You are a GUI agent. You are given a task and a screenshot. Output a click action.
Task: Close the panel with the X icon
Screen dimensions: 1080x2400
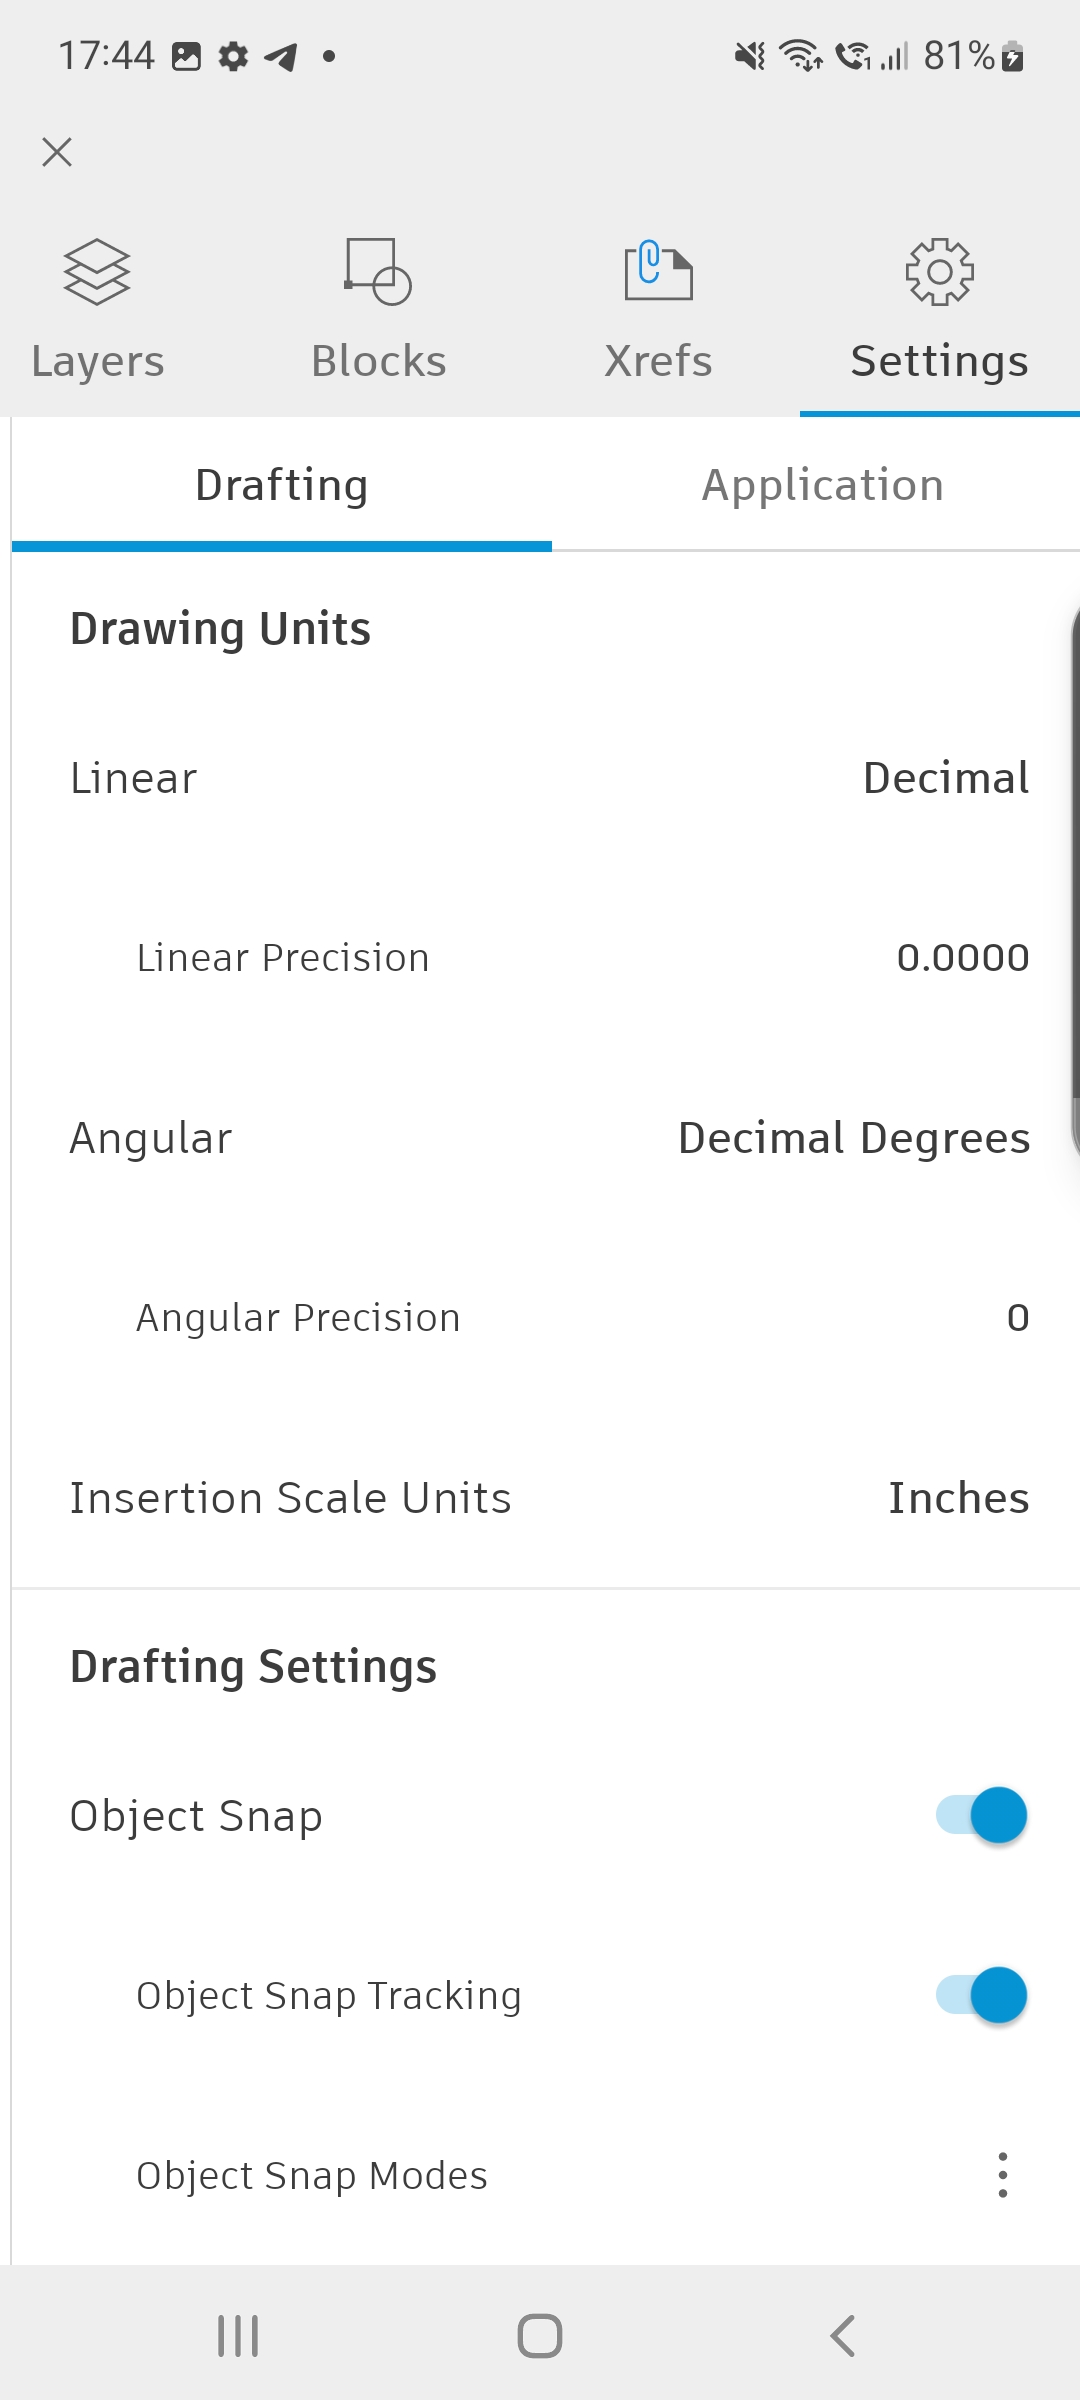[x=57, y=152]
